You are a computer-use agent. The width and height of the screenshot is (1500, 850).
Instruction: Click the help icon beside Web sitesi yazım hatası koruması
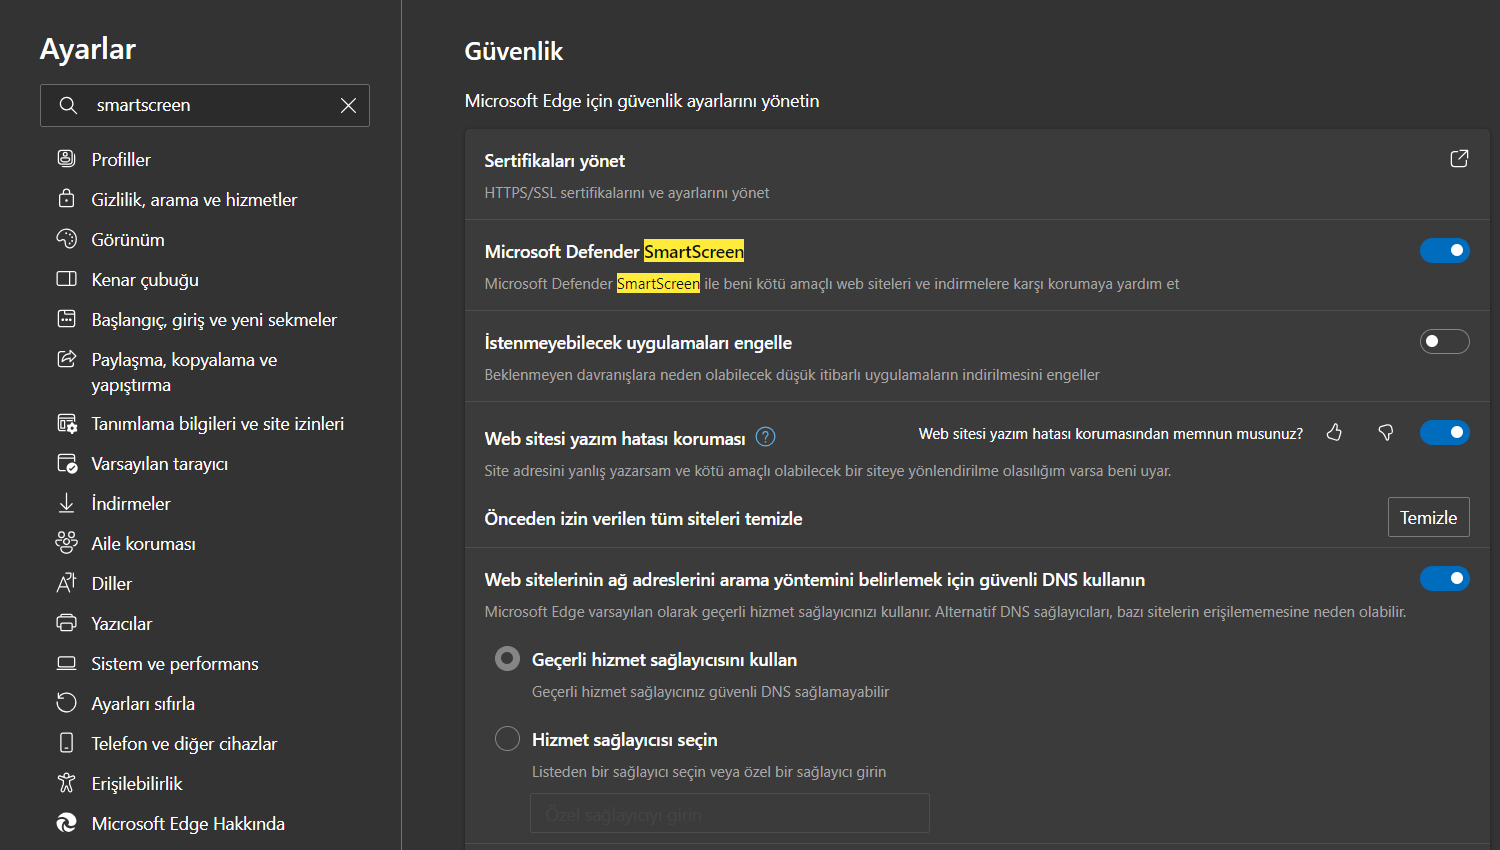click(766, 437)
